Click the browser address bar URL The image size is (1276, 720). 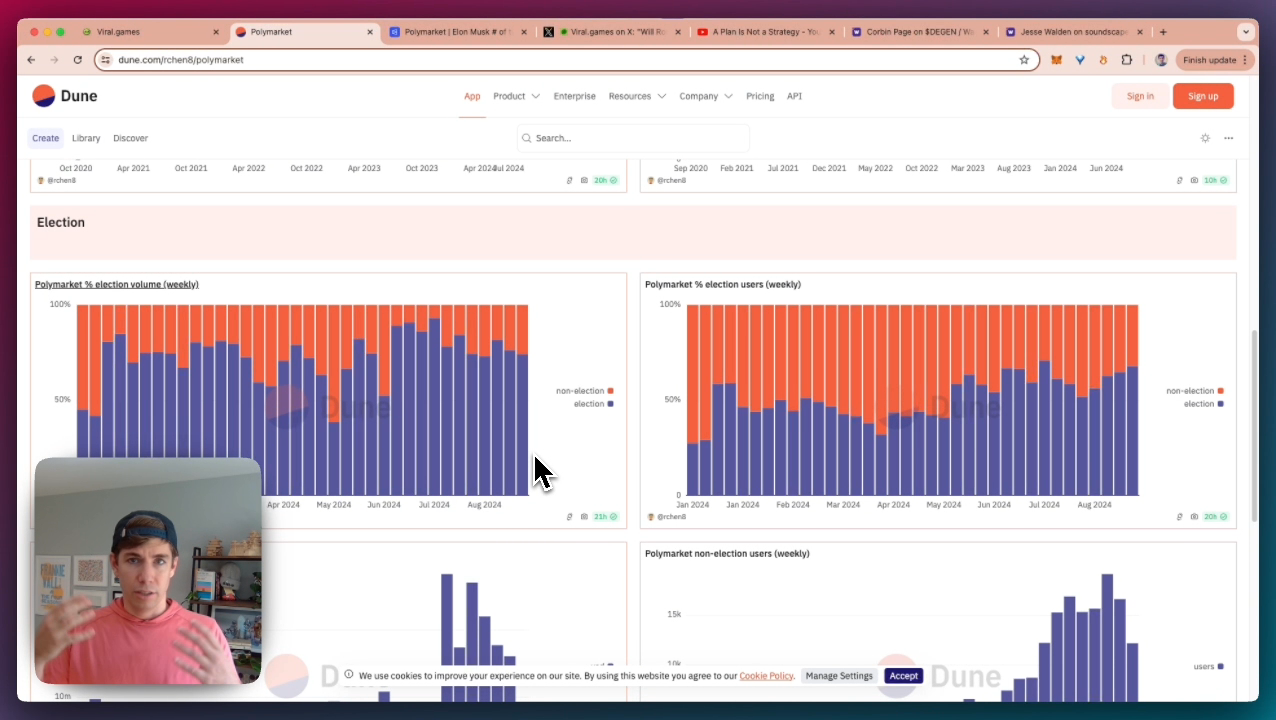coord(181,60)
